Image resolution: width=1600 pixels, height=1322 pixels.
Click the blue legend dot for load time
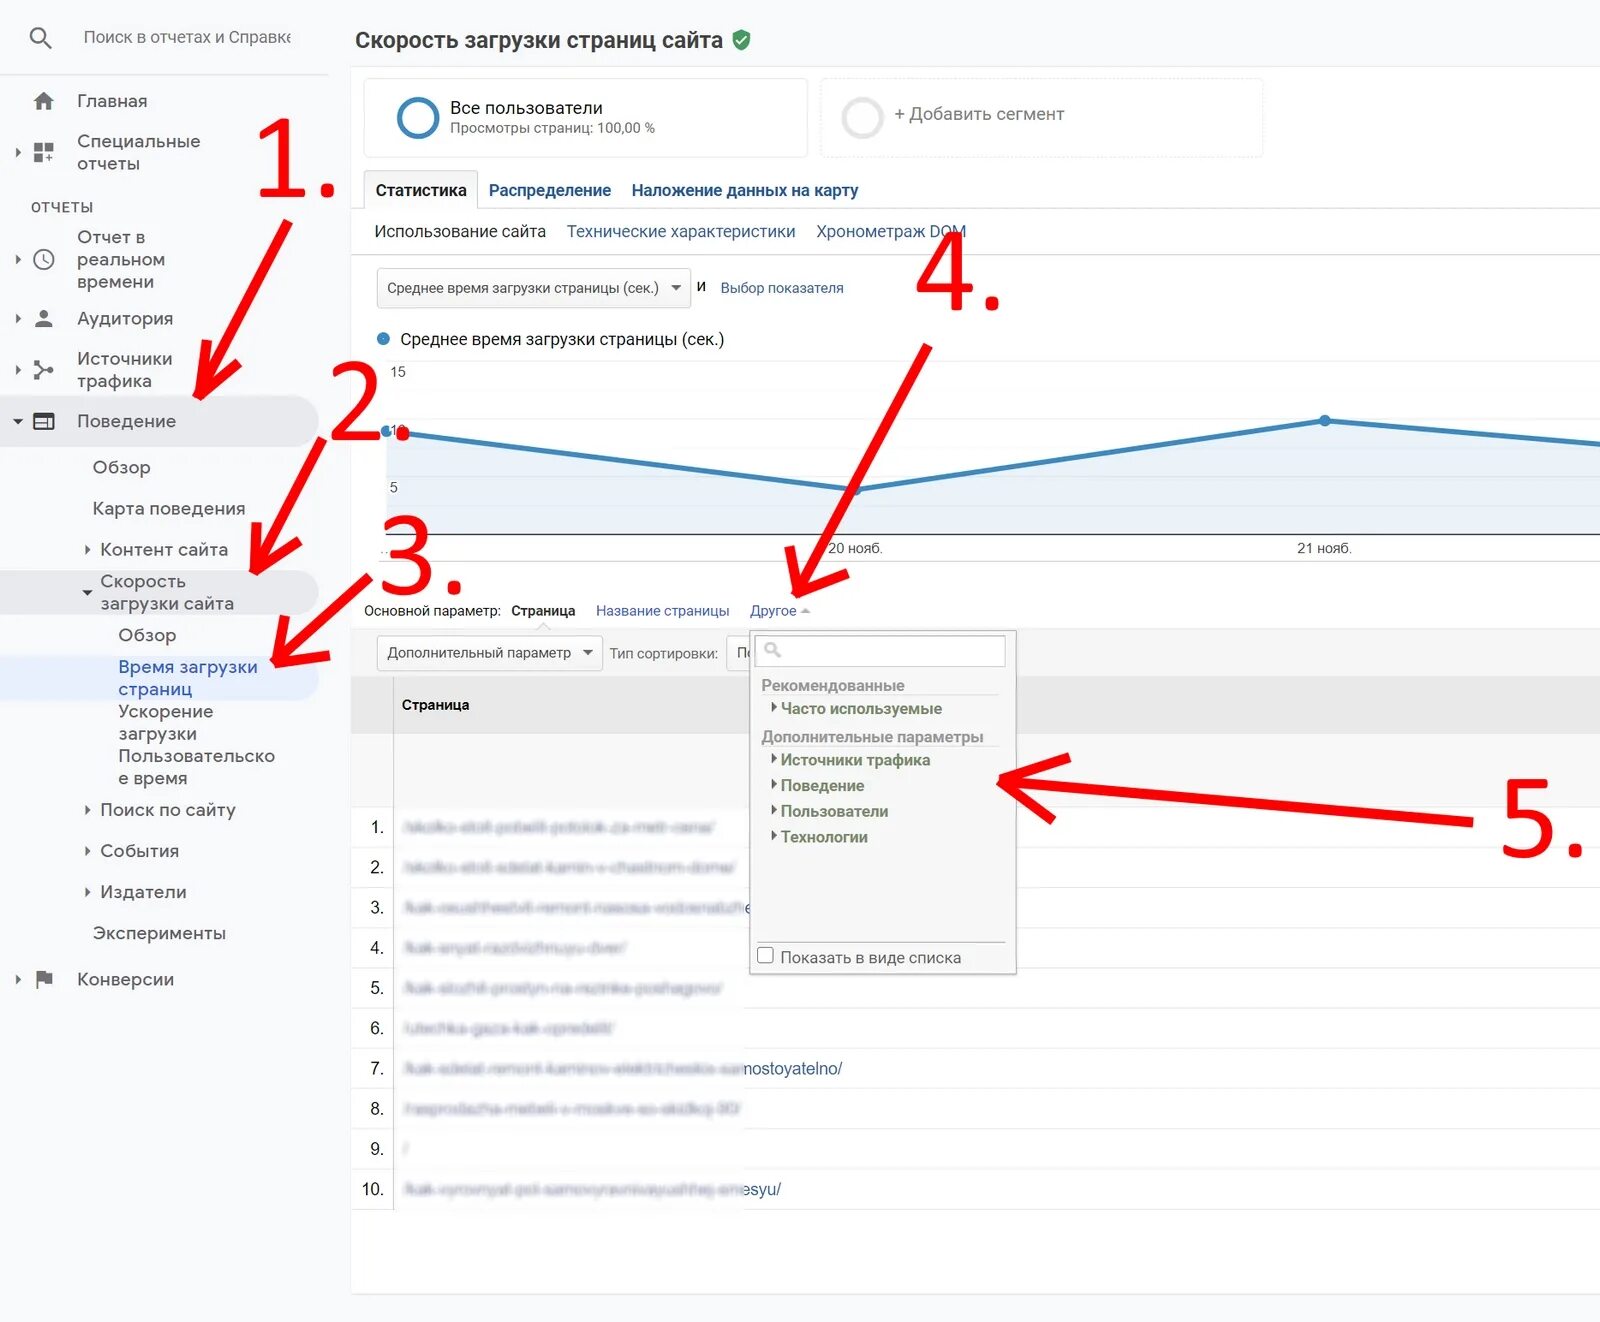(383, 339)
